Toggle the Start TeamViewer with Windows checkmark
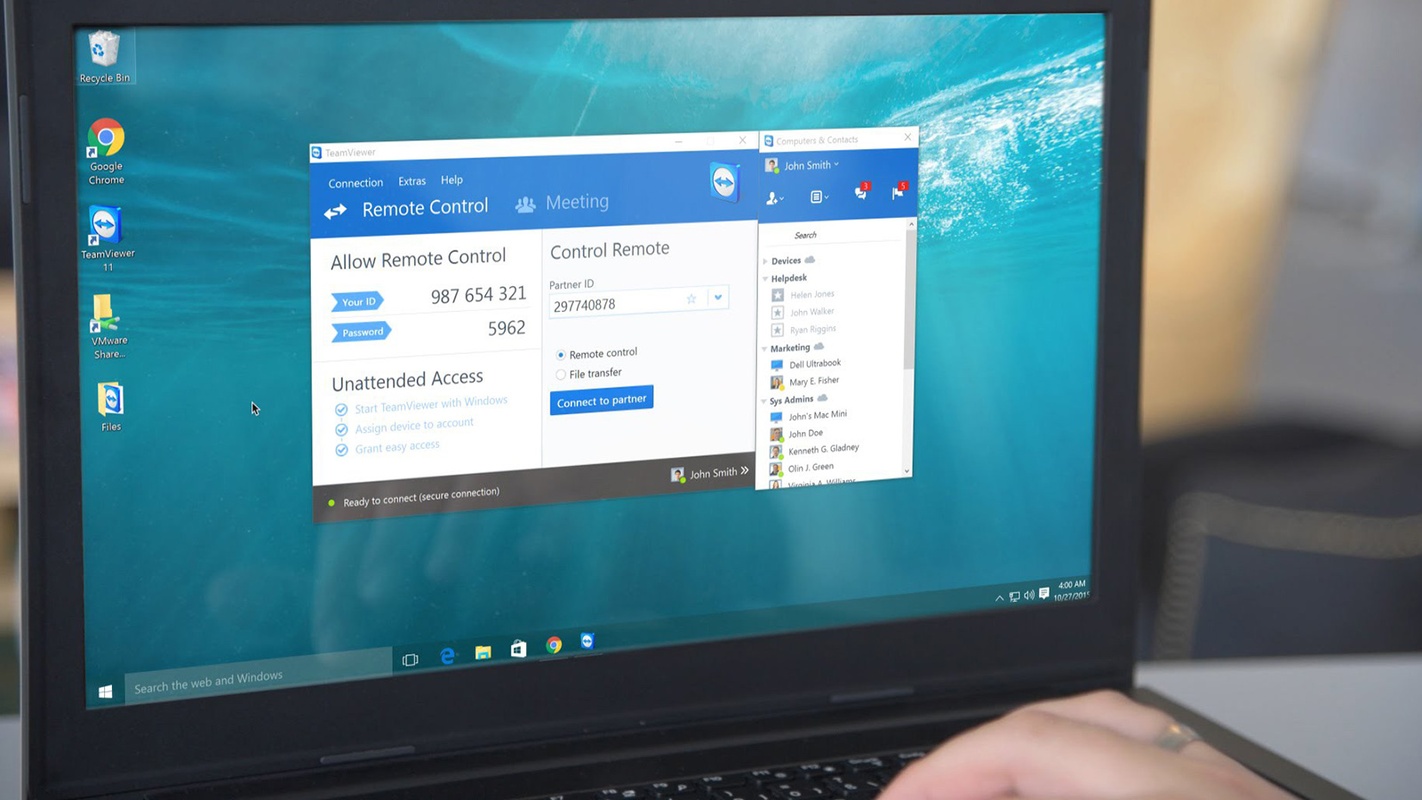The height and width of the screenshot is (800, 1422). point(341,410)
